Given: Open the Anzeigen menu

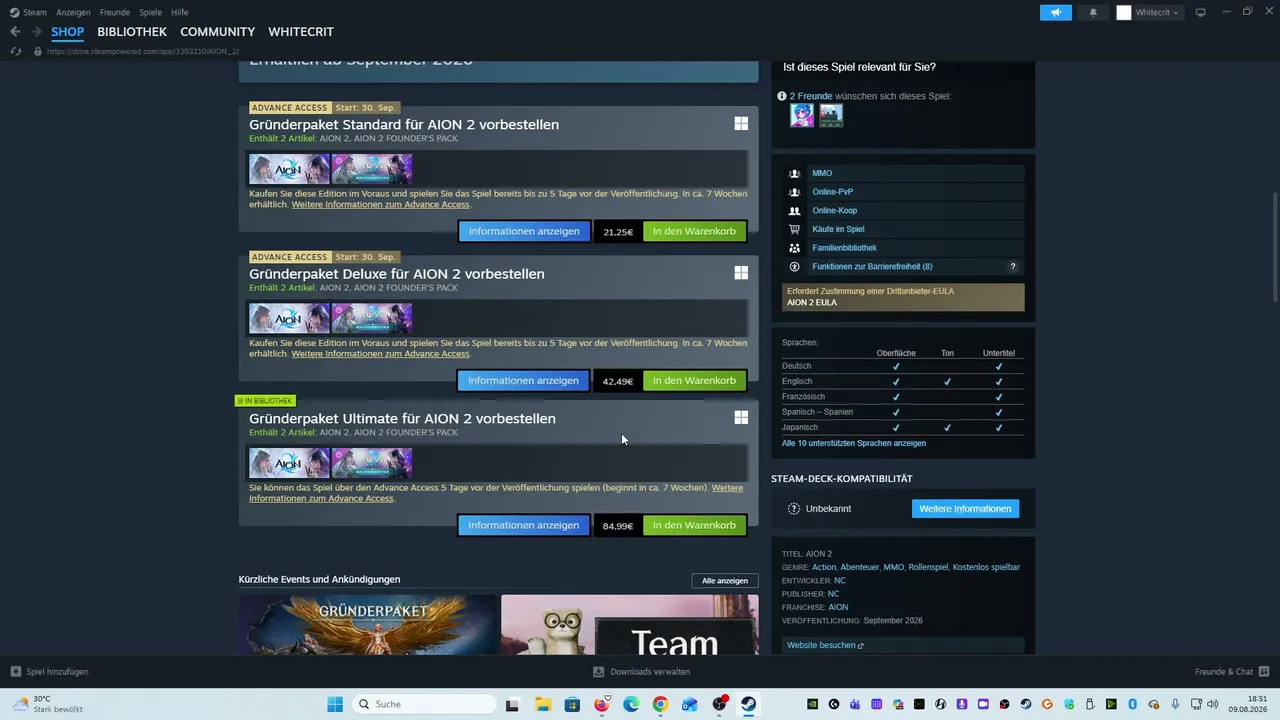Looking at the screenshot, I should (x=74, y=12).
